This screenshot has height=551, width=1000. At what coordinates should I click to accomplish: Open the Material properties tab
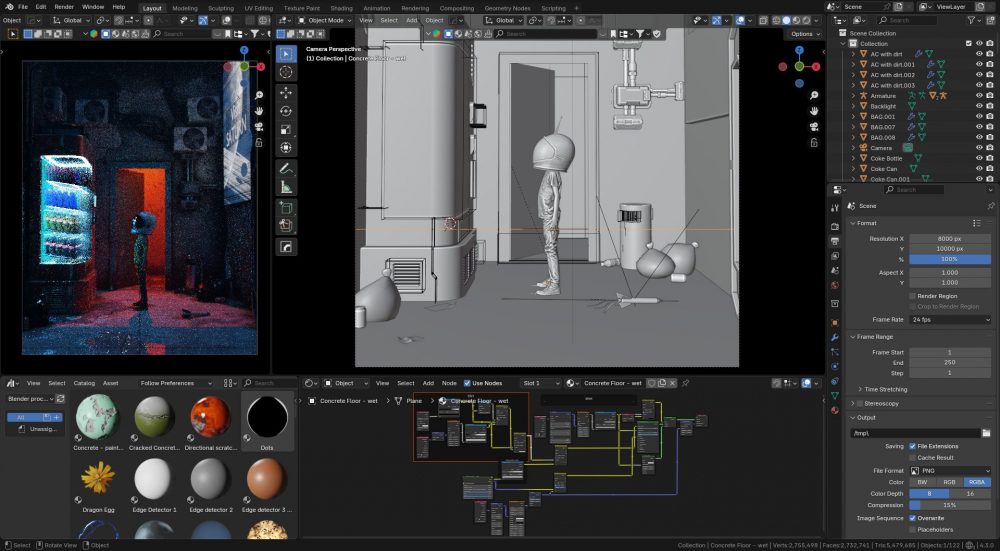click(835, 410)
